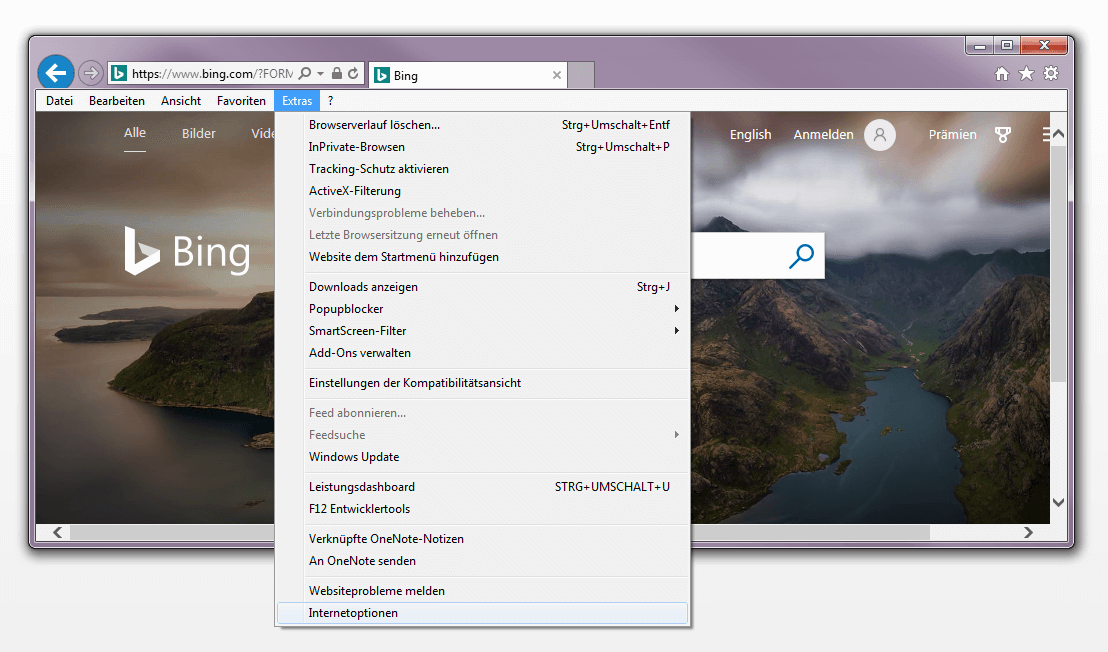The image size is (1108, 652).
Task: Click the horizontal scrollbar left arrow
Action: coord(57,532)
